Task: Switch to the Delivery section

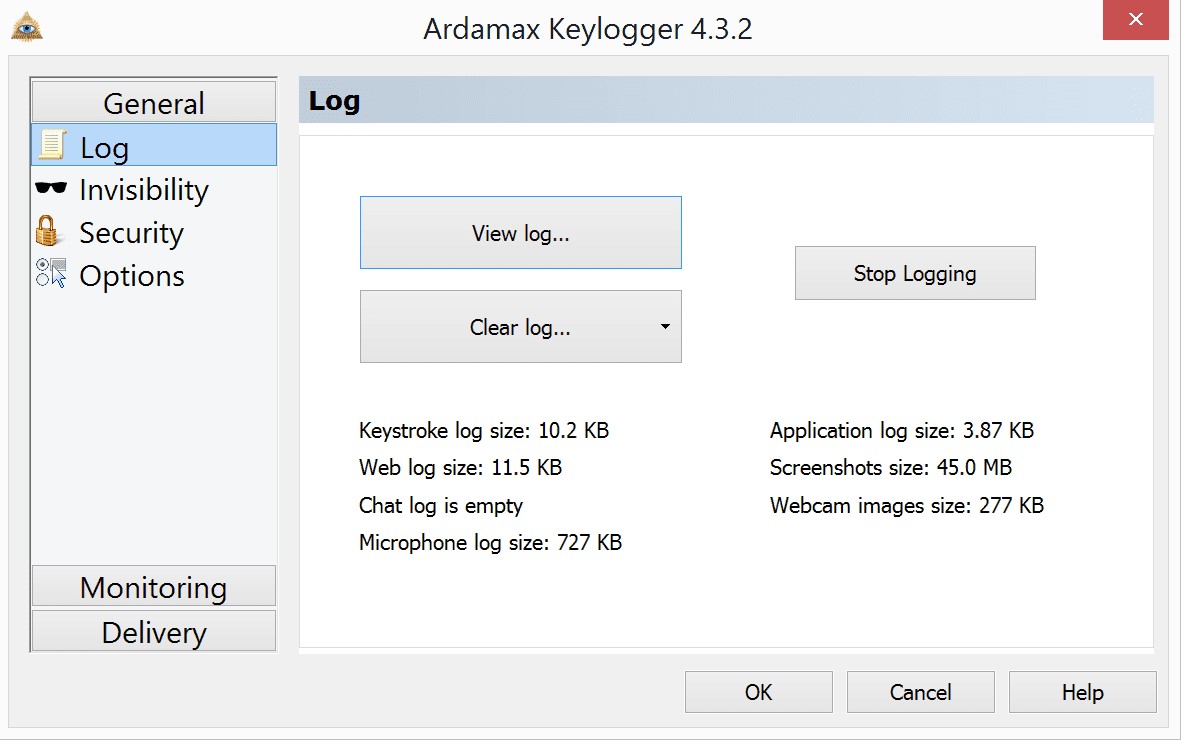Action: click(x=153, y=631)
